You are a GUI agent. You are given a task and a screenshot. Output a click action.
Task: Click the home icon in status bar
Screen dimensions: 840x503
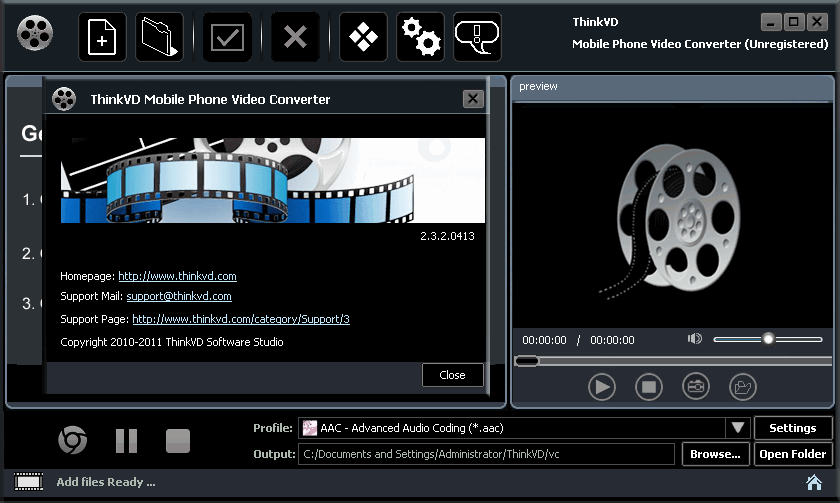point(814,483)
